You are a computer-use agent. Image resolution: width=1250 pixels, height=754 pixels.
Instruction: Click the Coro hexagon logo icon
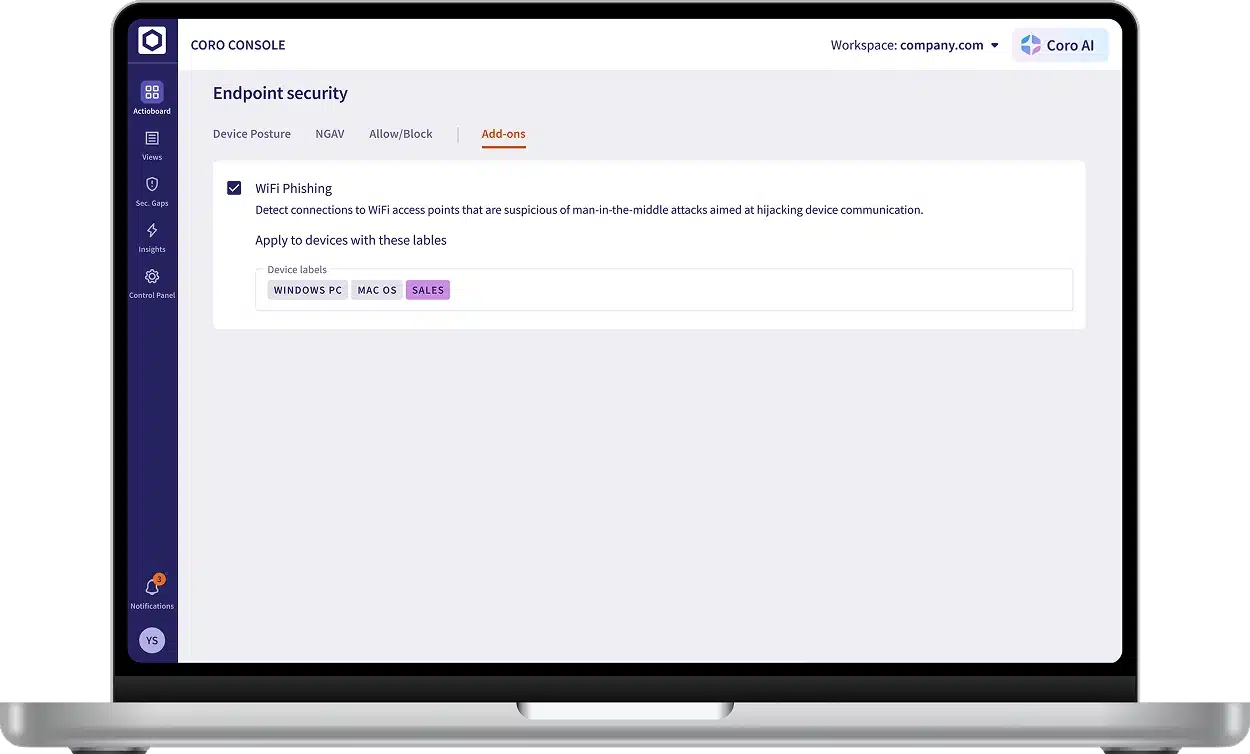(x=152, y=41)
